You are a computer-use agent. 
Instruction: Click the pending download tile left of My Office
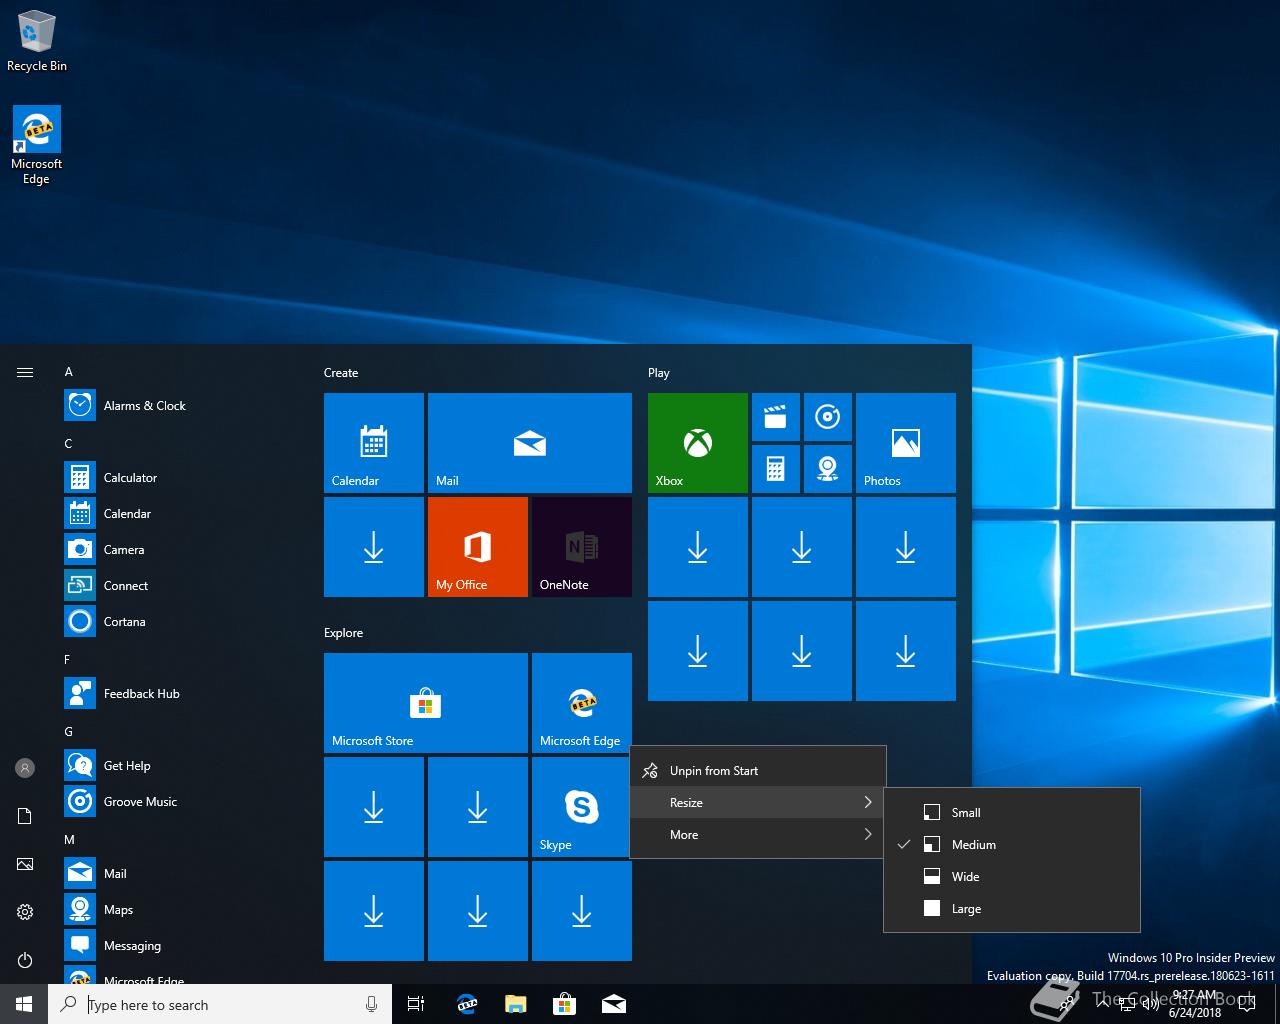374,547
